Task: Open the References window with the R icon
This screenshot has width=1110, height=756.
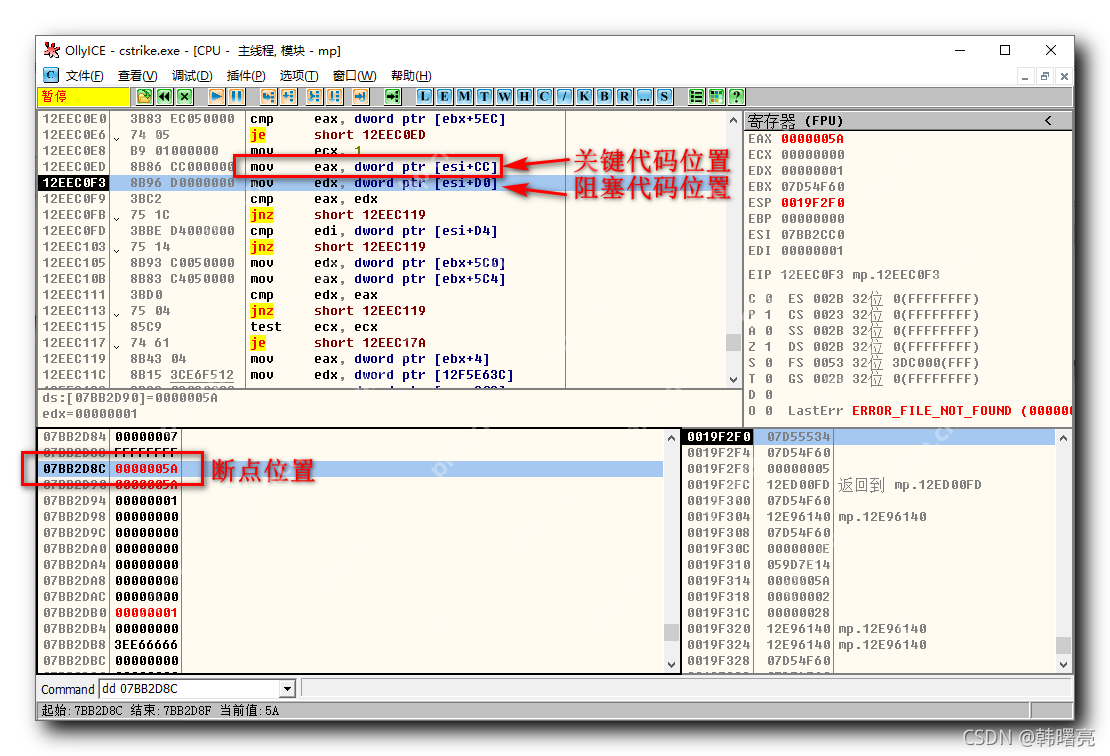Action: (x=625, y=96)
